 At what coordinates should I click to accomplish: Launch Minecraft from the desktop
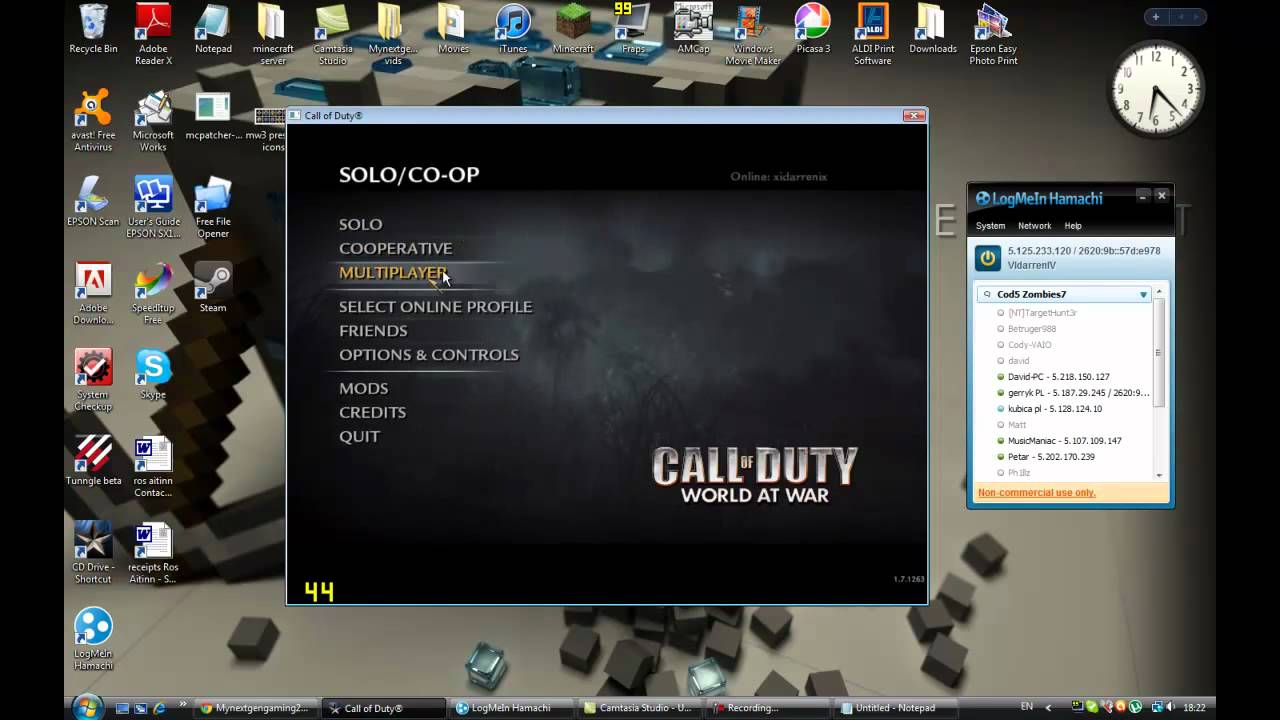573,30
